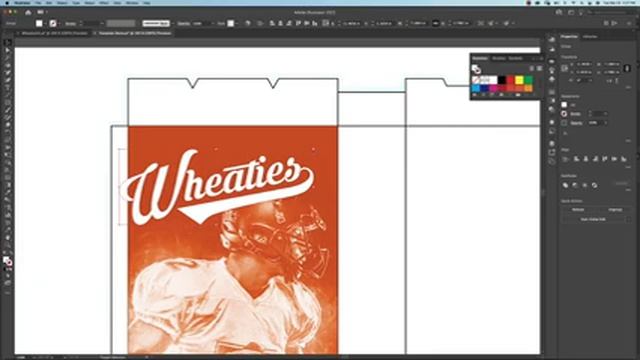Open the Window menu
Screen dimensions: 640x360
point(132,3)
